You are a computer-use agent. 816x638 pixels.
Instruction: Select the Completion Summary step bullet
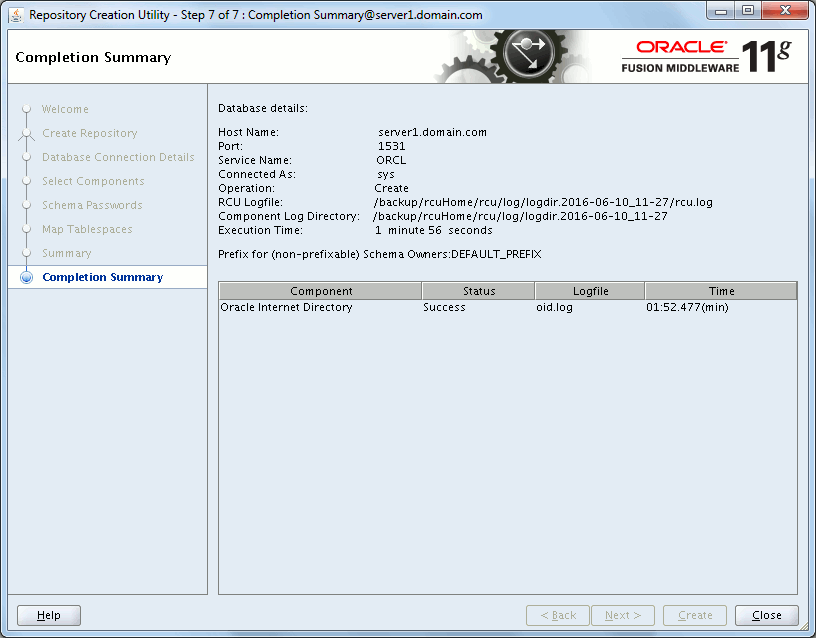27,277
